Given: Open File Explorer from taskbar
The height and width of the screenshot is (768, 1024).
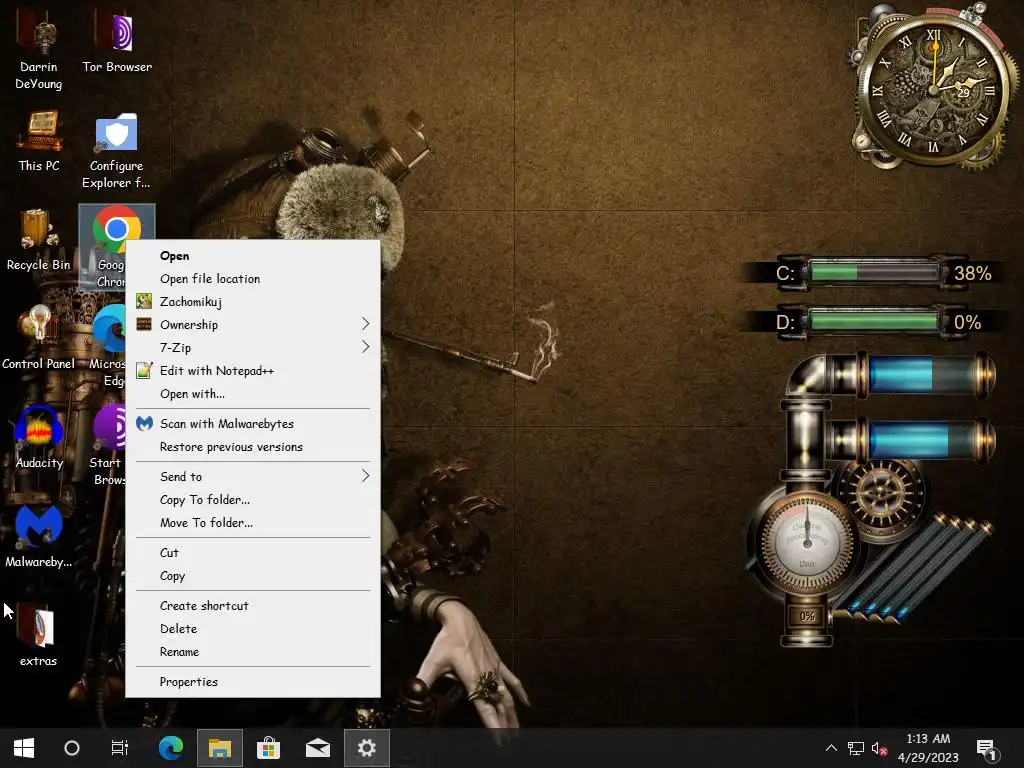Looking at the screenshot, I should pos(220,748).
